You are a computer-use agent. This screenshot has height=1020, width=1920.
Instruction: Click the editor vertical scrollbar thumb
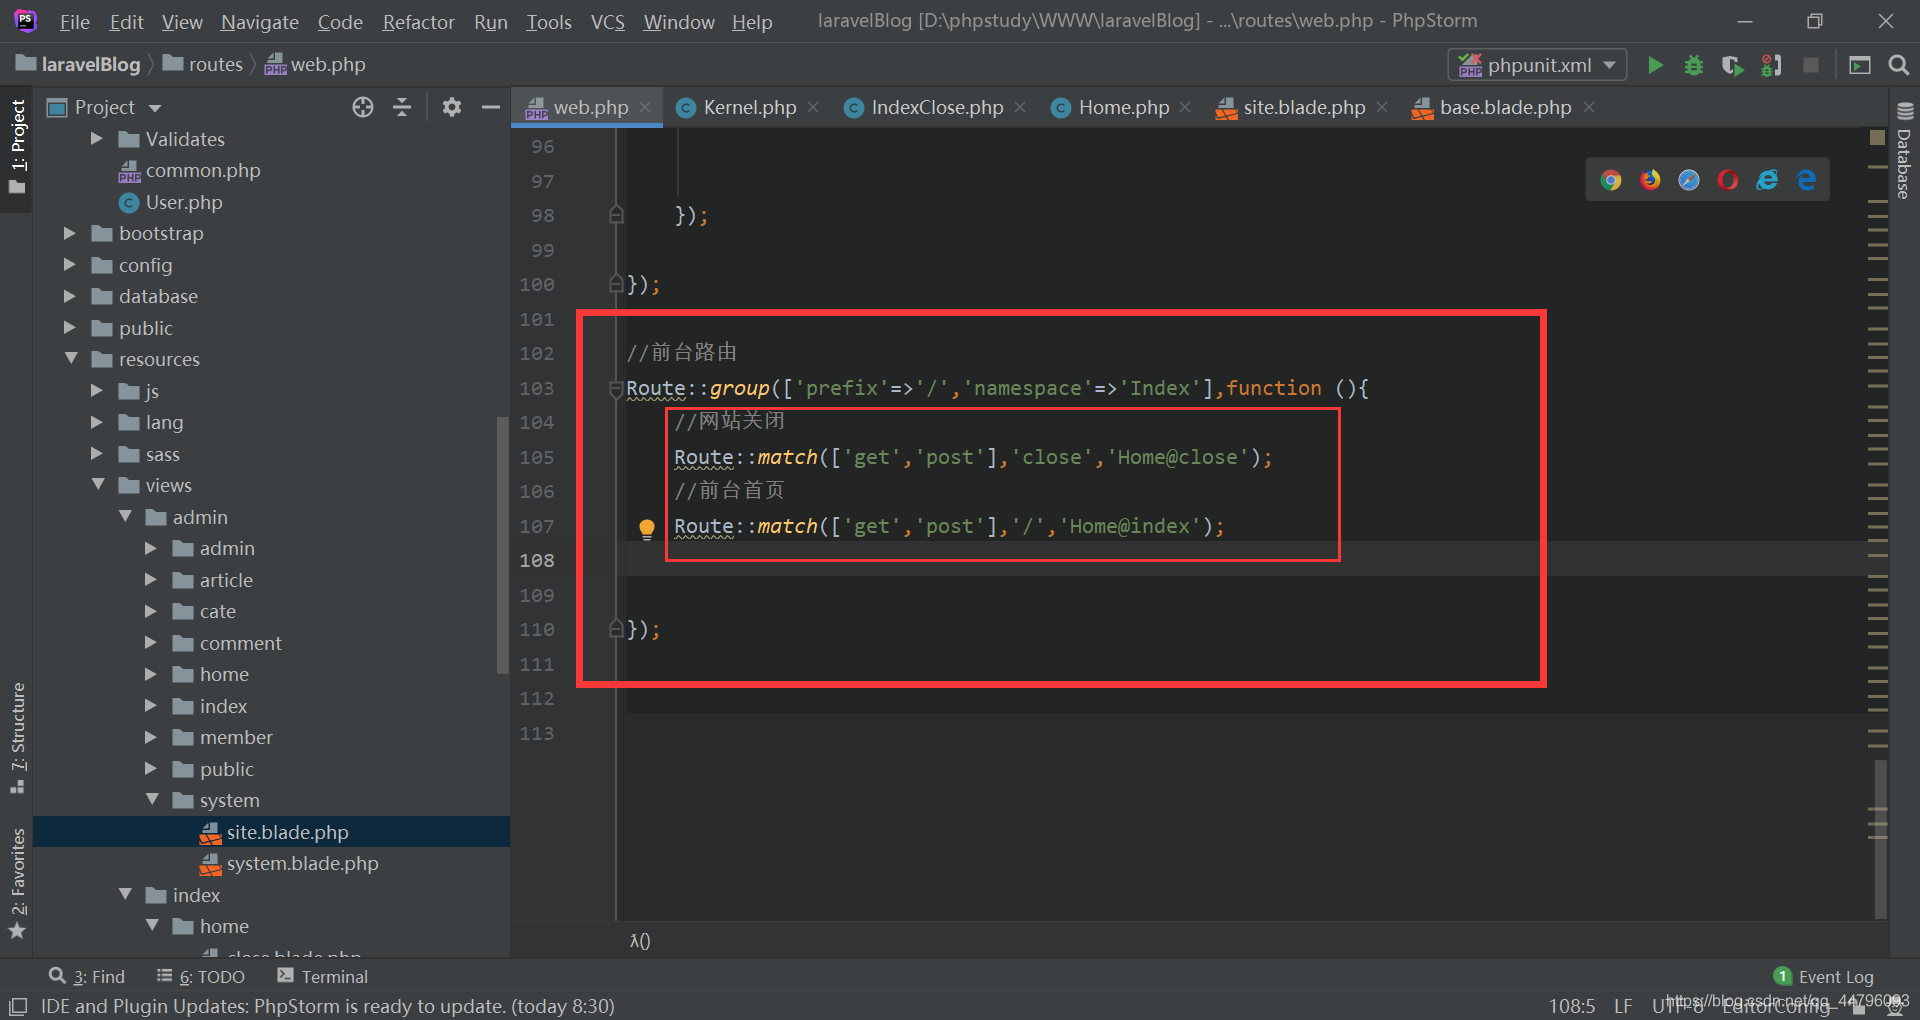1880,838
